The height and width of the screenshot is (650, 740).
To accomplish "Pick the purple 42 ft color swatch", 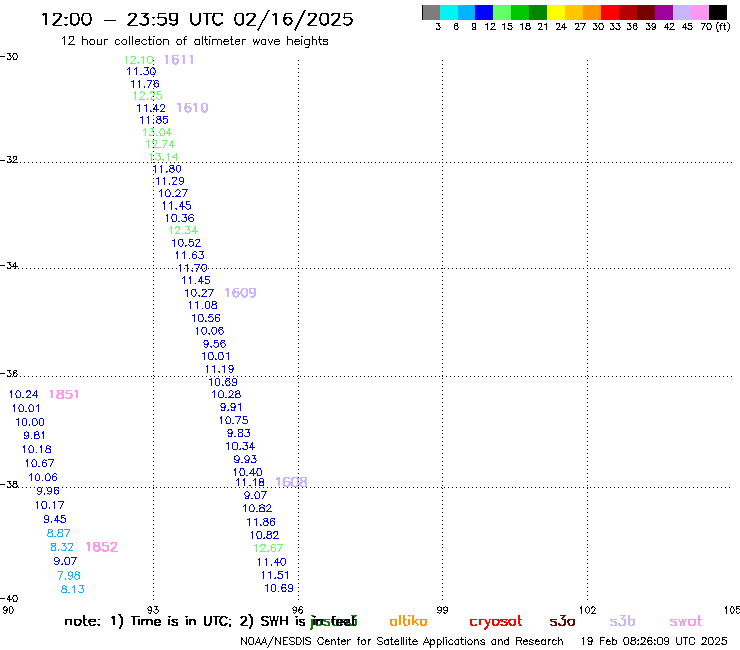I will pyautogui.click(x=664, y=13).
